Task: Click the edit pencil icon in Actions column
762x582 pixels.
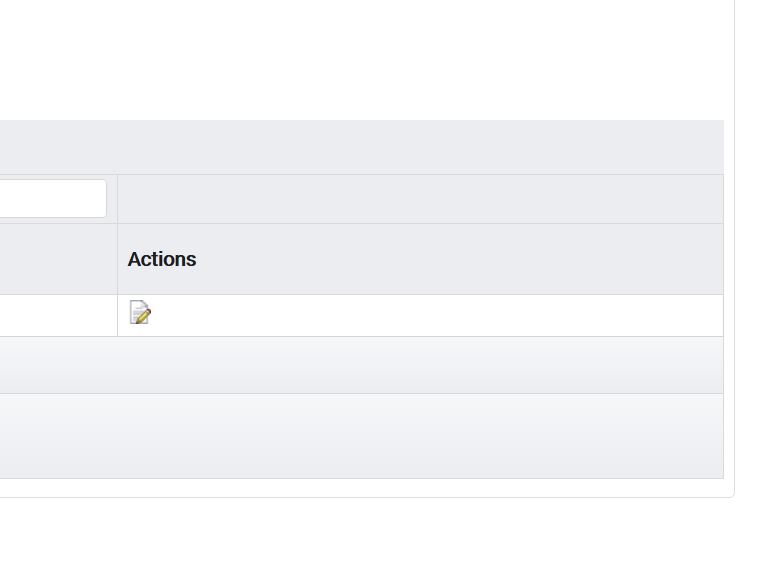Action: click(140, 312)
